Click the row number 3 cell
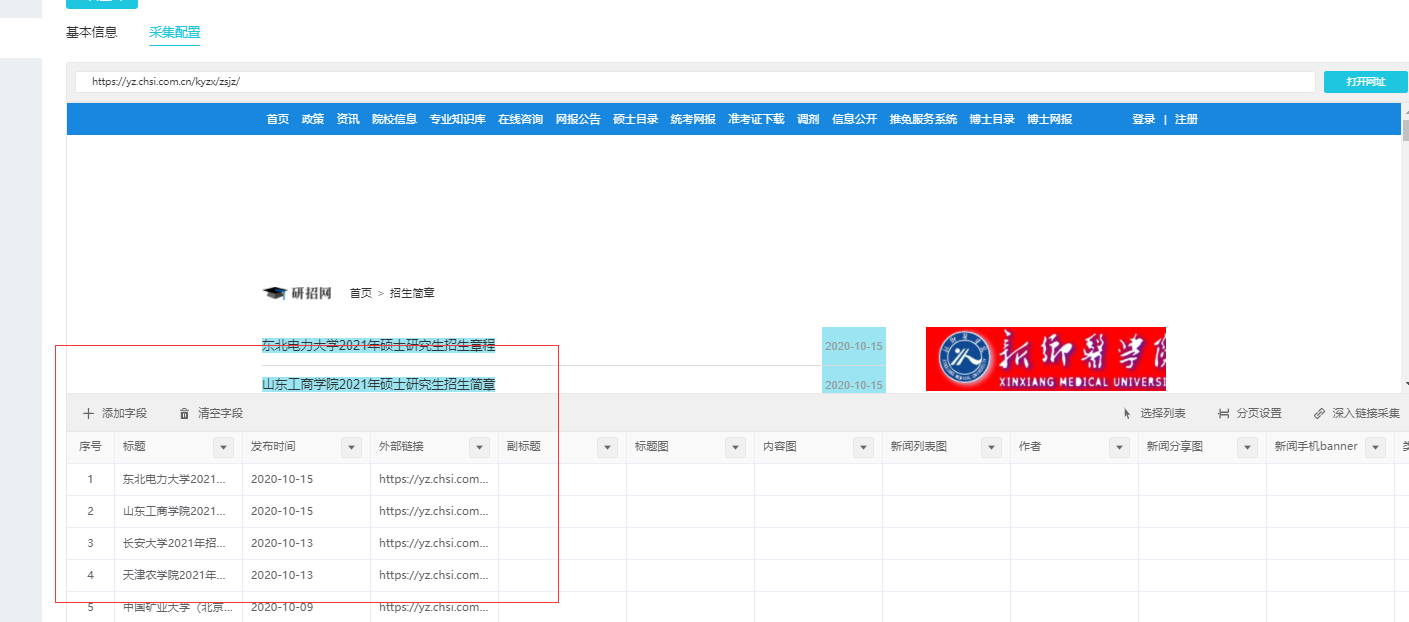 tap(90, 543)
